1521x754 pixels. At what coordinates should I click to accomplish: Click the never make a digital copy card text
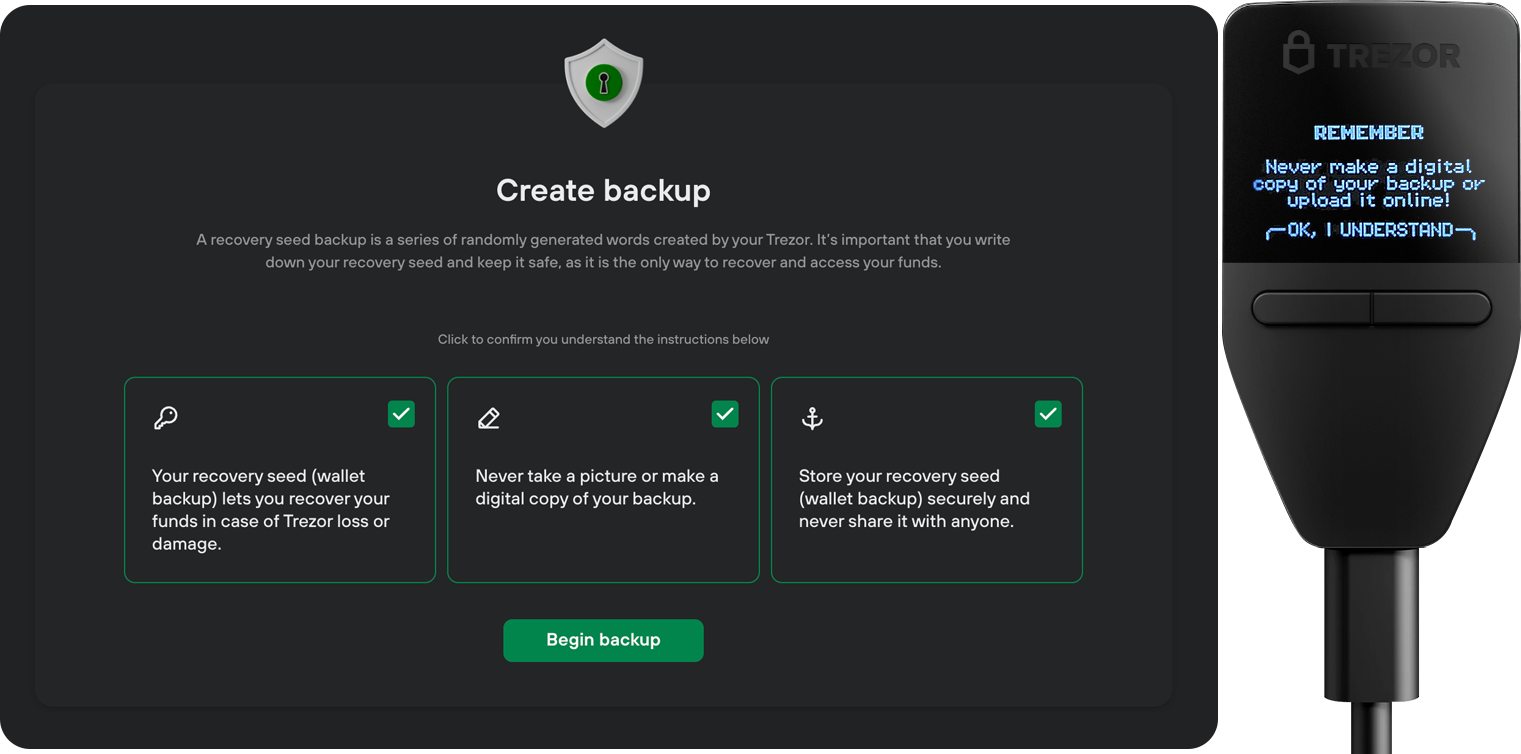pos(596,487)
